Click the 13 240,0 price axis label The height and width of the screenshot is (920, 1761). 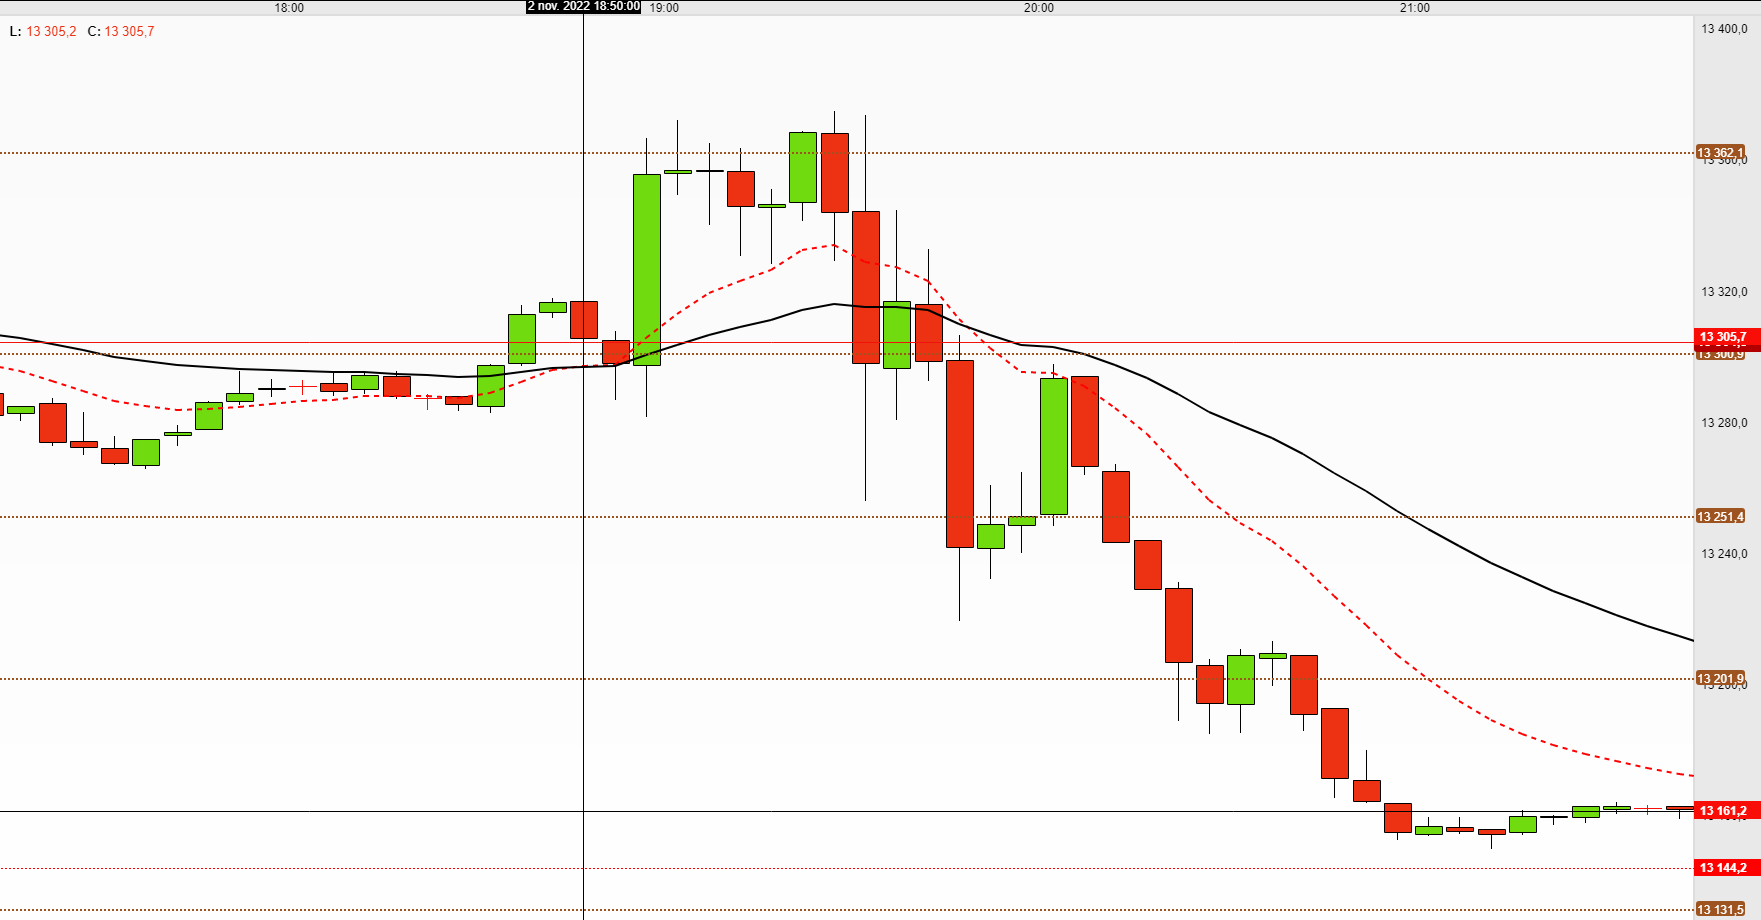(x=1725, y=554)
